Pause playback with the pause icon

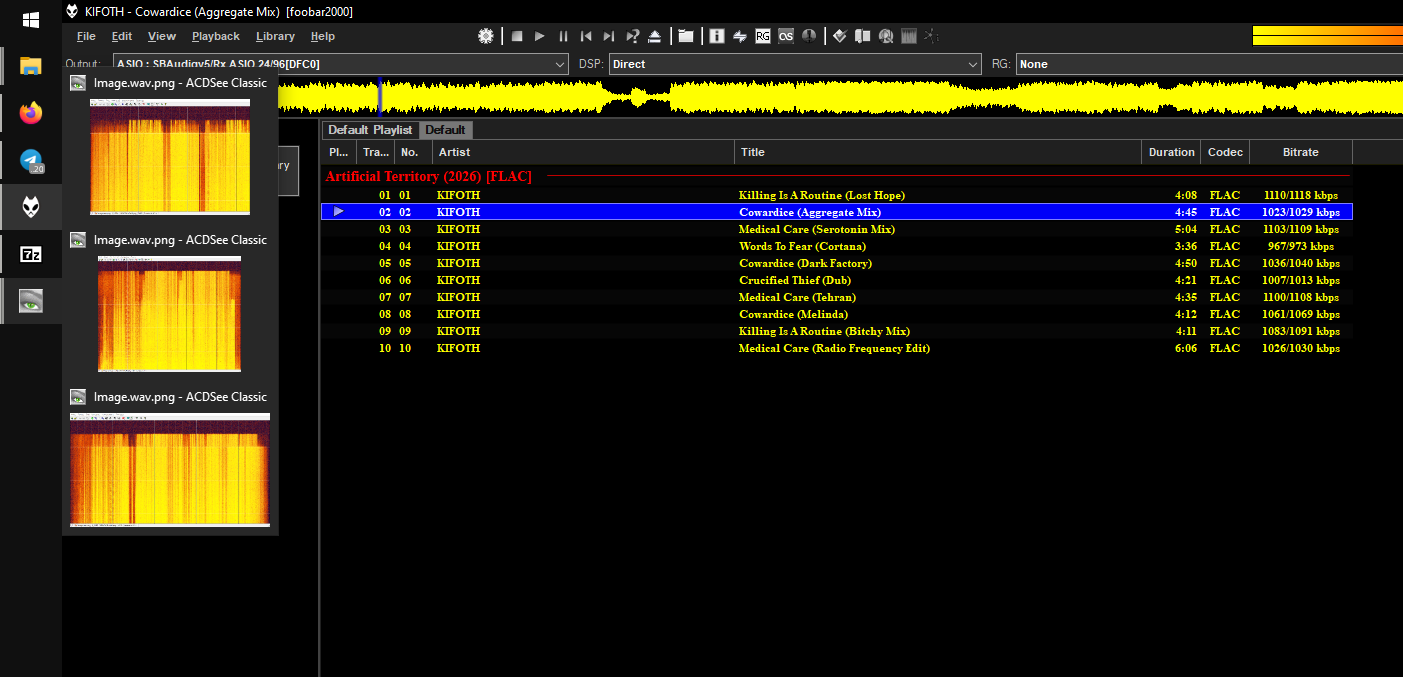563,36
